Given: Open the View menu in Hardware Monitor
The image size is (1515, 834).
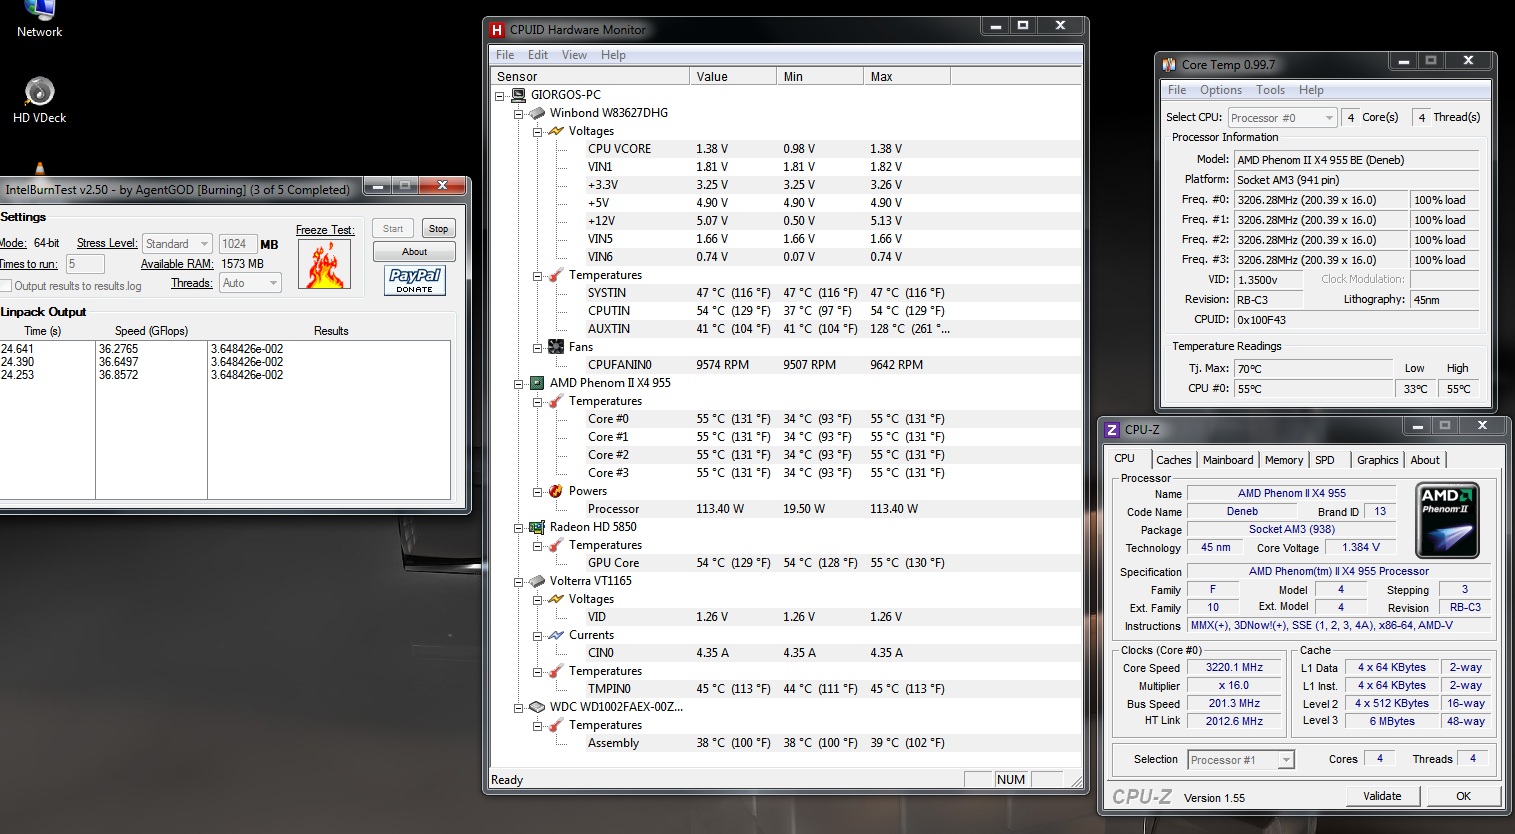Looking at the screenshot, I should 574,55.
